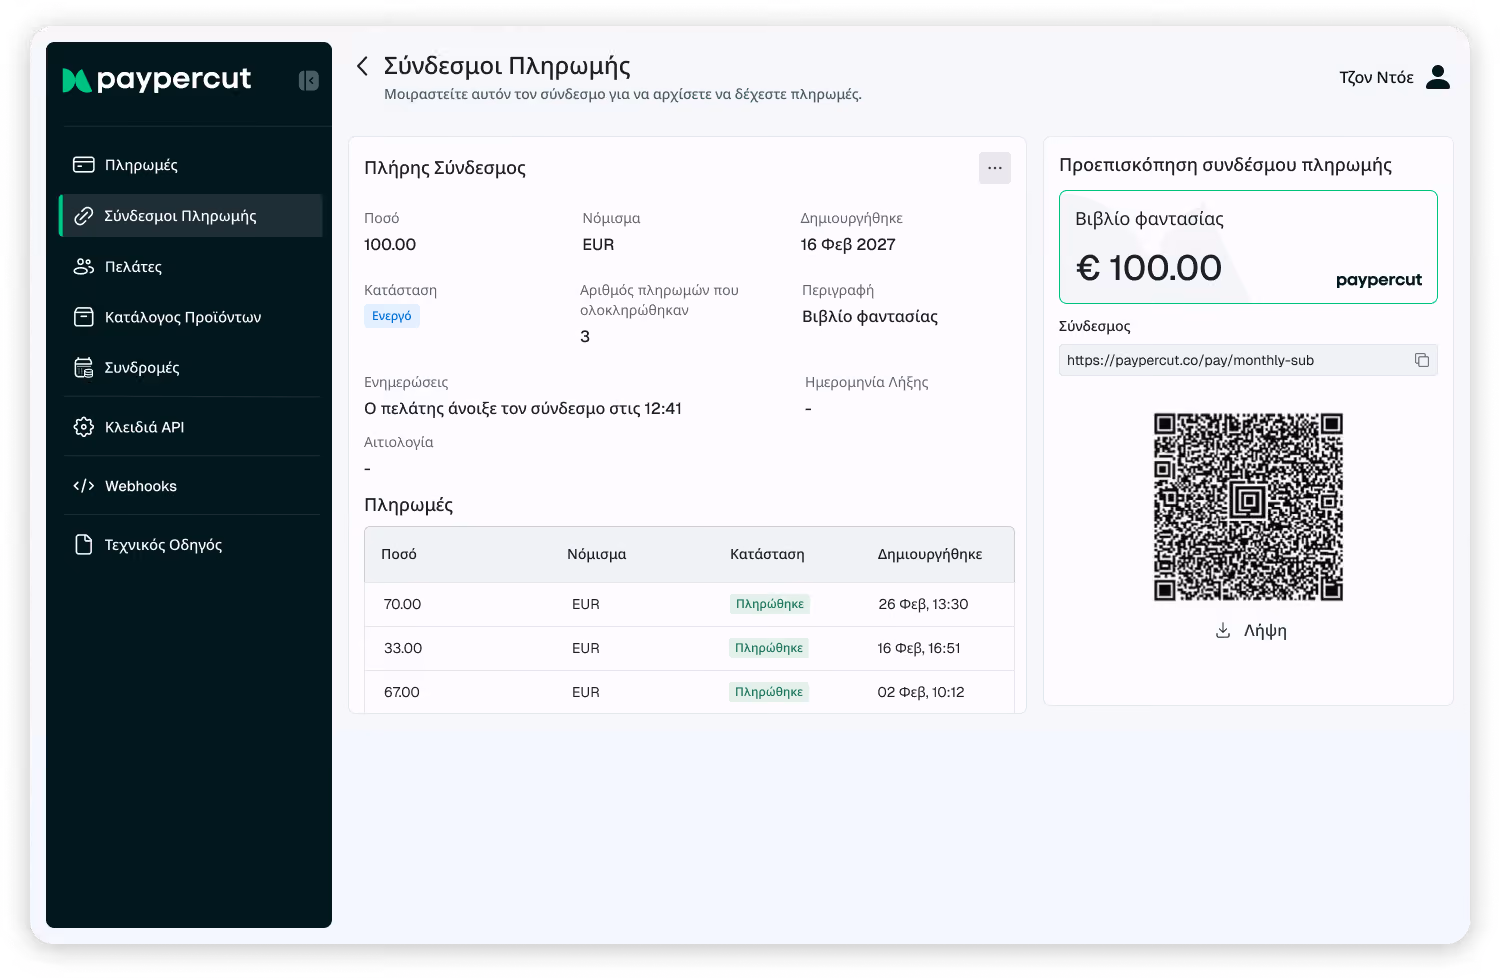Open Webhooks in the sidebar
This screenshot has width=1500, height=978.
[190, 486]
